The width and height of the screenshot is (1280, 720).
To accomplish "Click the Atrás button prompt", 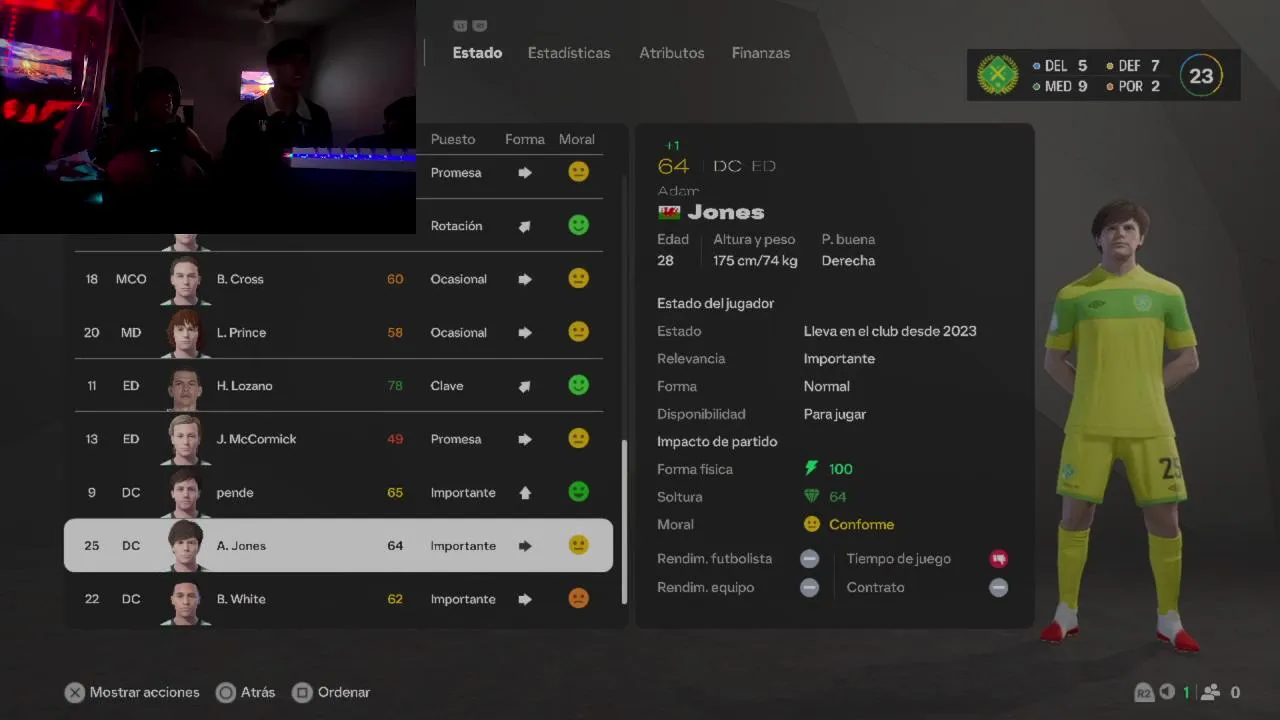I will [246, 692].
